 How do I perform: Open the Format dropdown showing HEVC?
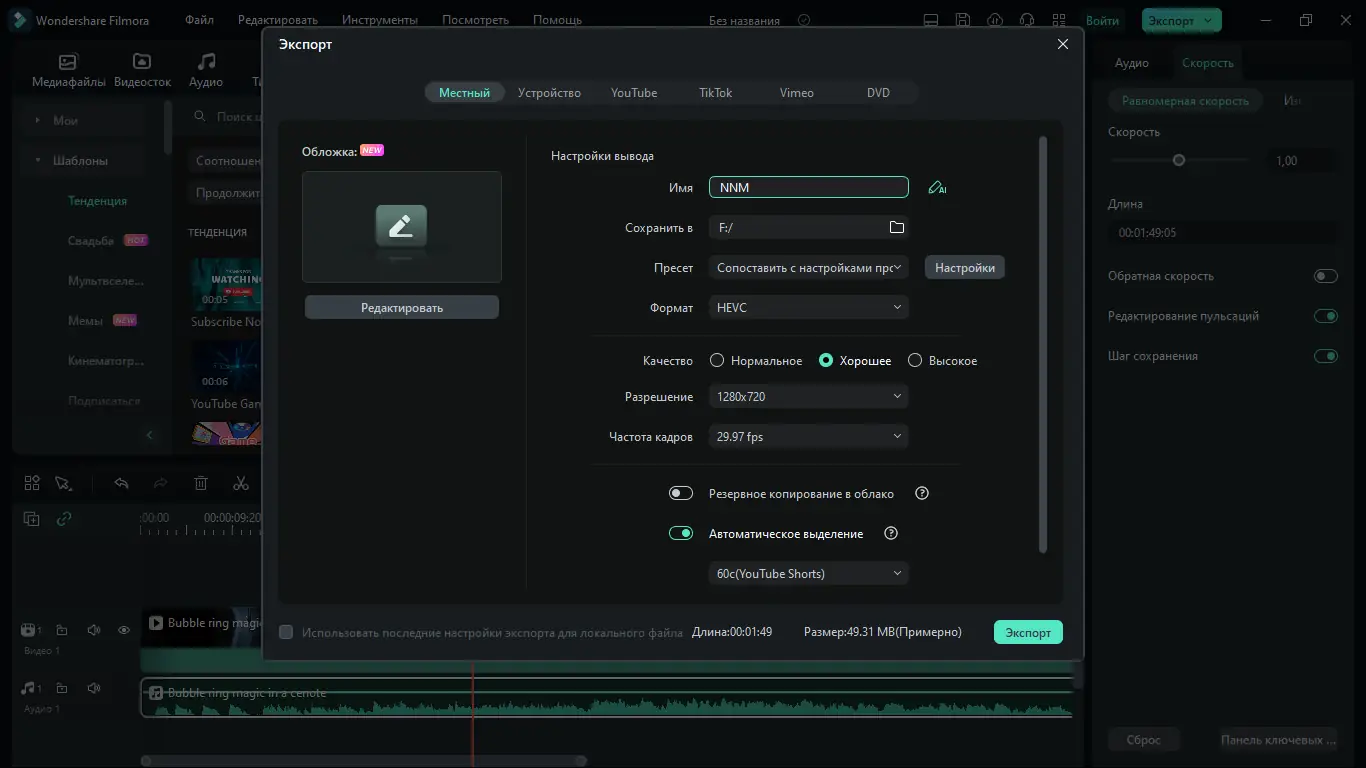[809, 307]
